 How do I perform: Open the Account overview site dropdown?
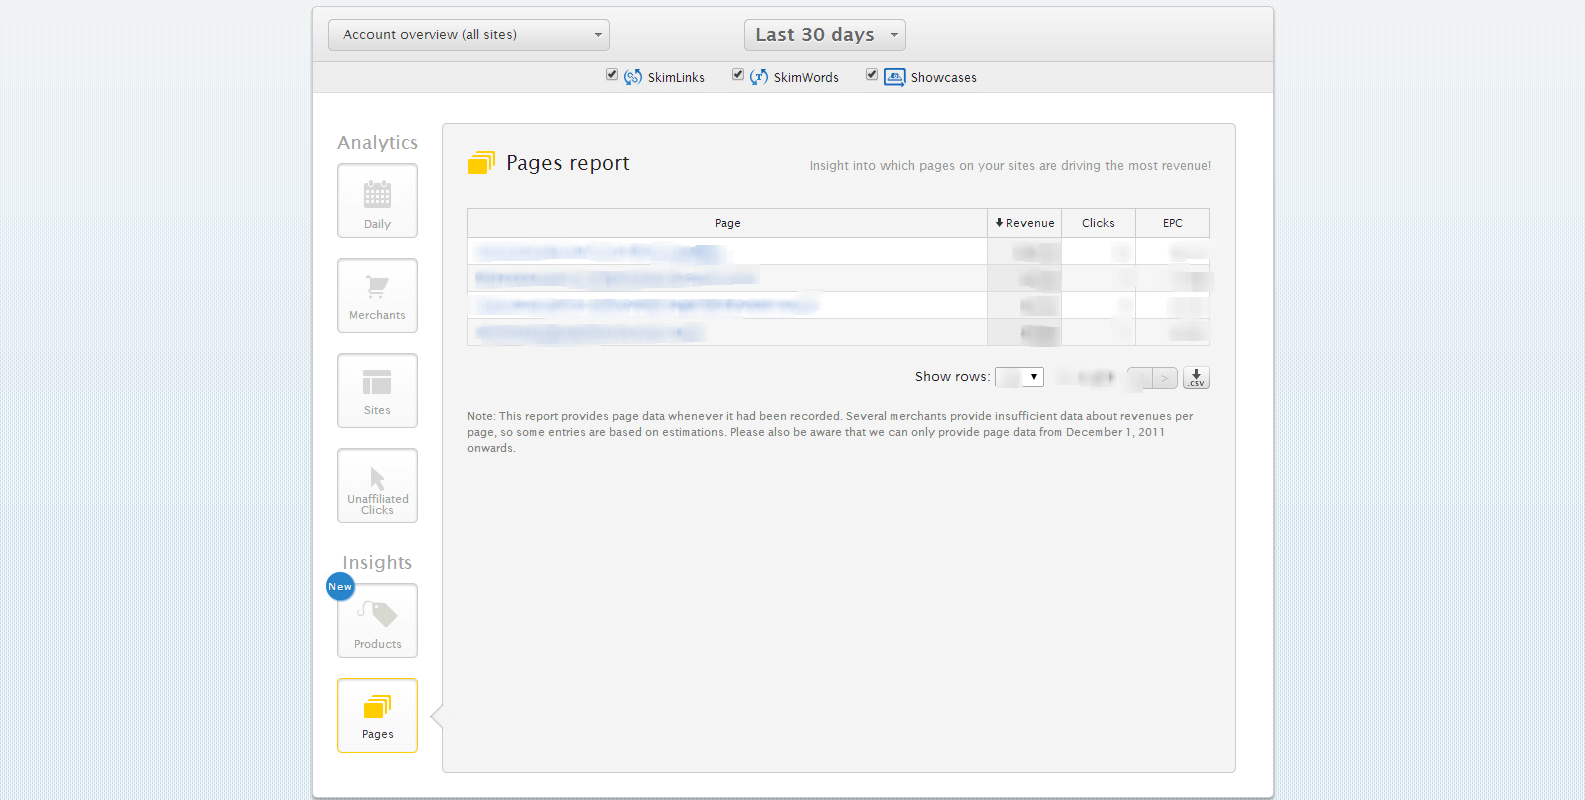[469, 35]
